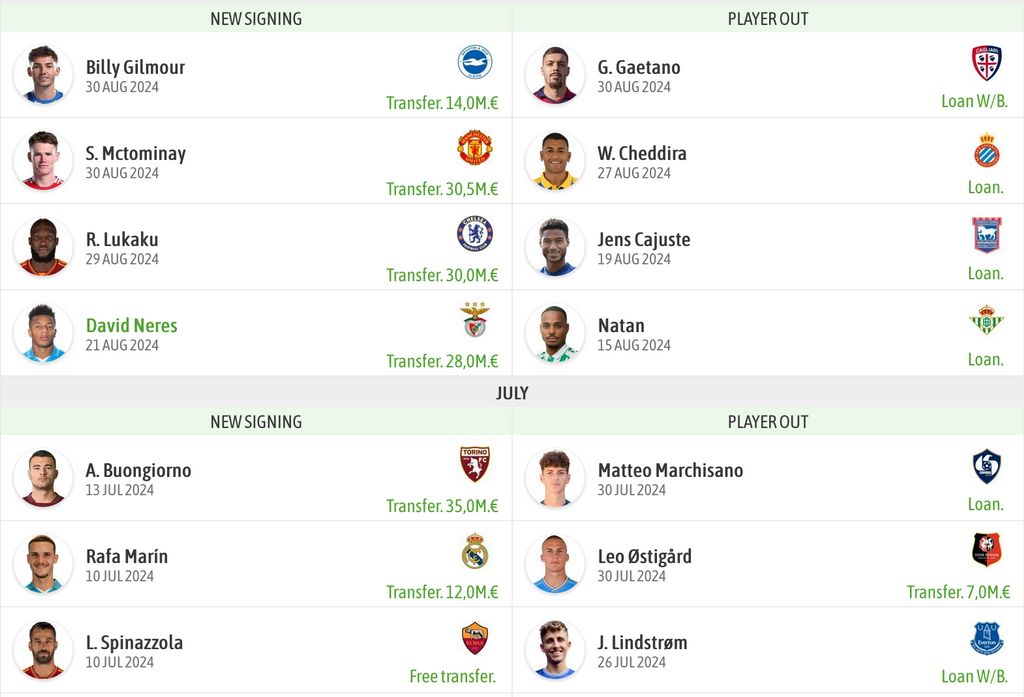This screenshot has width=1024, height=697.
Task: Open the AS Roma badge beside L. Spinazzola
Action: 475,638
